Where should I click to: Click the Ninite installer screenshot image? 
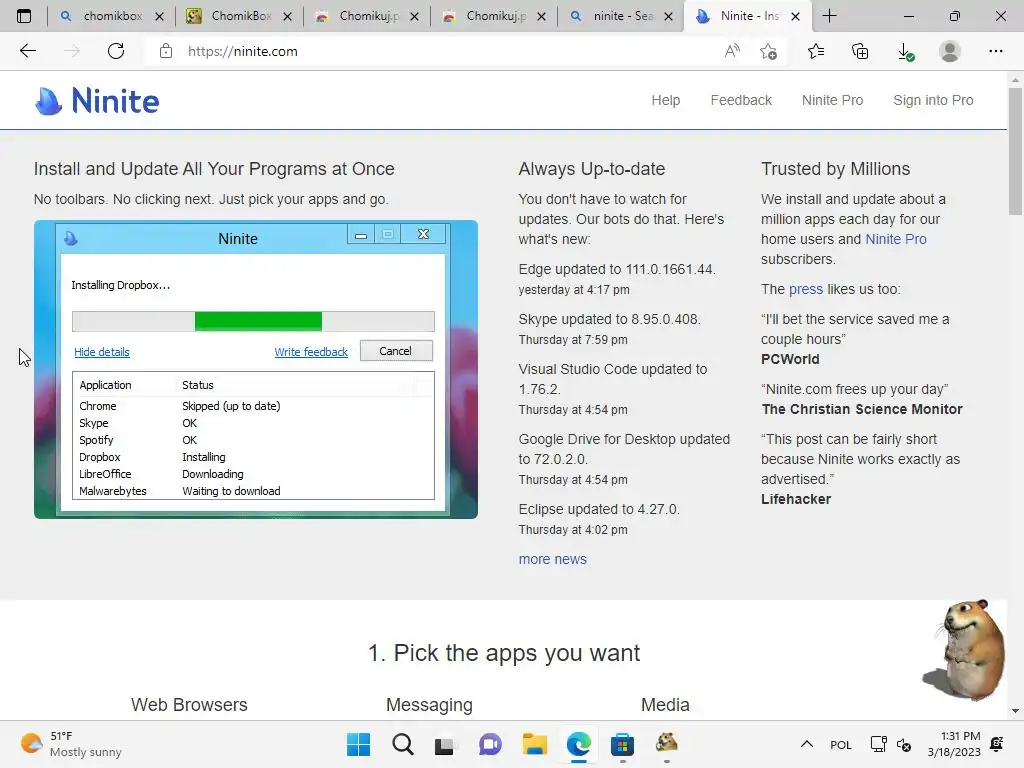tap(255, 370)
